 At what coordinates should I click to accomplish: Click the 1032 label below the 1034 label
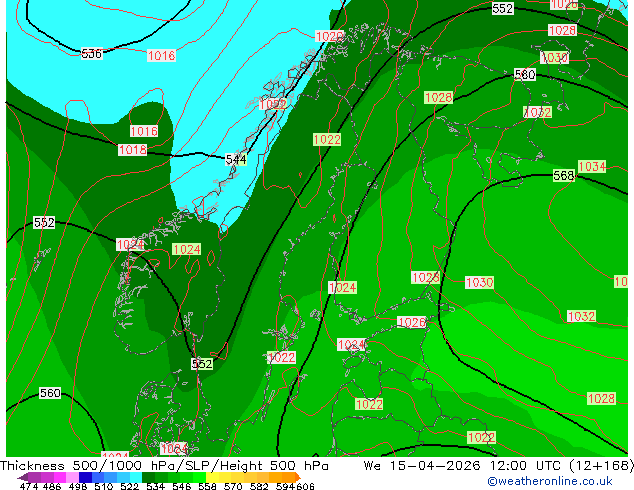[x=581, y=316]
